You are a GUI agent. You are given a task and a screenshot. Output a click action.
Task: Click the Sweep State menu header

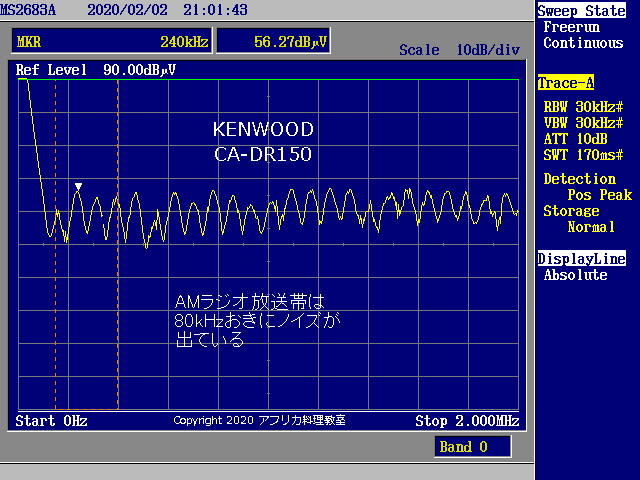[x=581, y=11]
